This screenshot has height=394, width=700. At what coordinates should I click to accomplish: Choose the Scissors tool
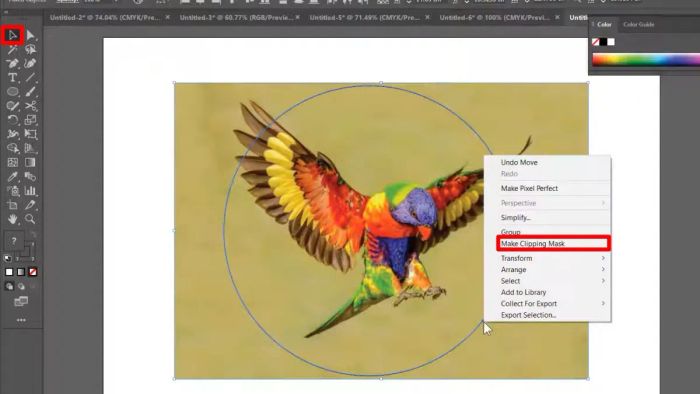(30, 106)
